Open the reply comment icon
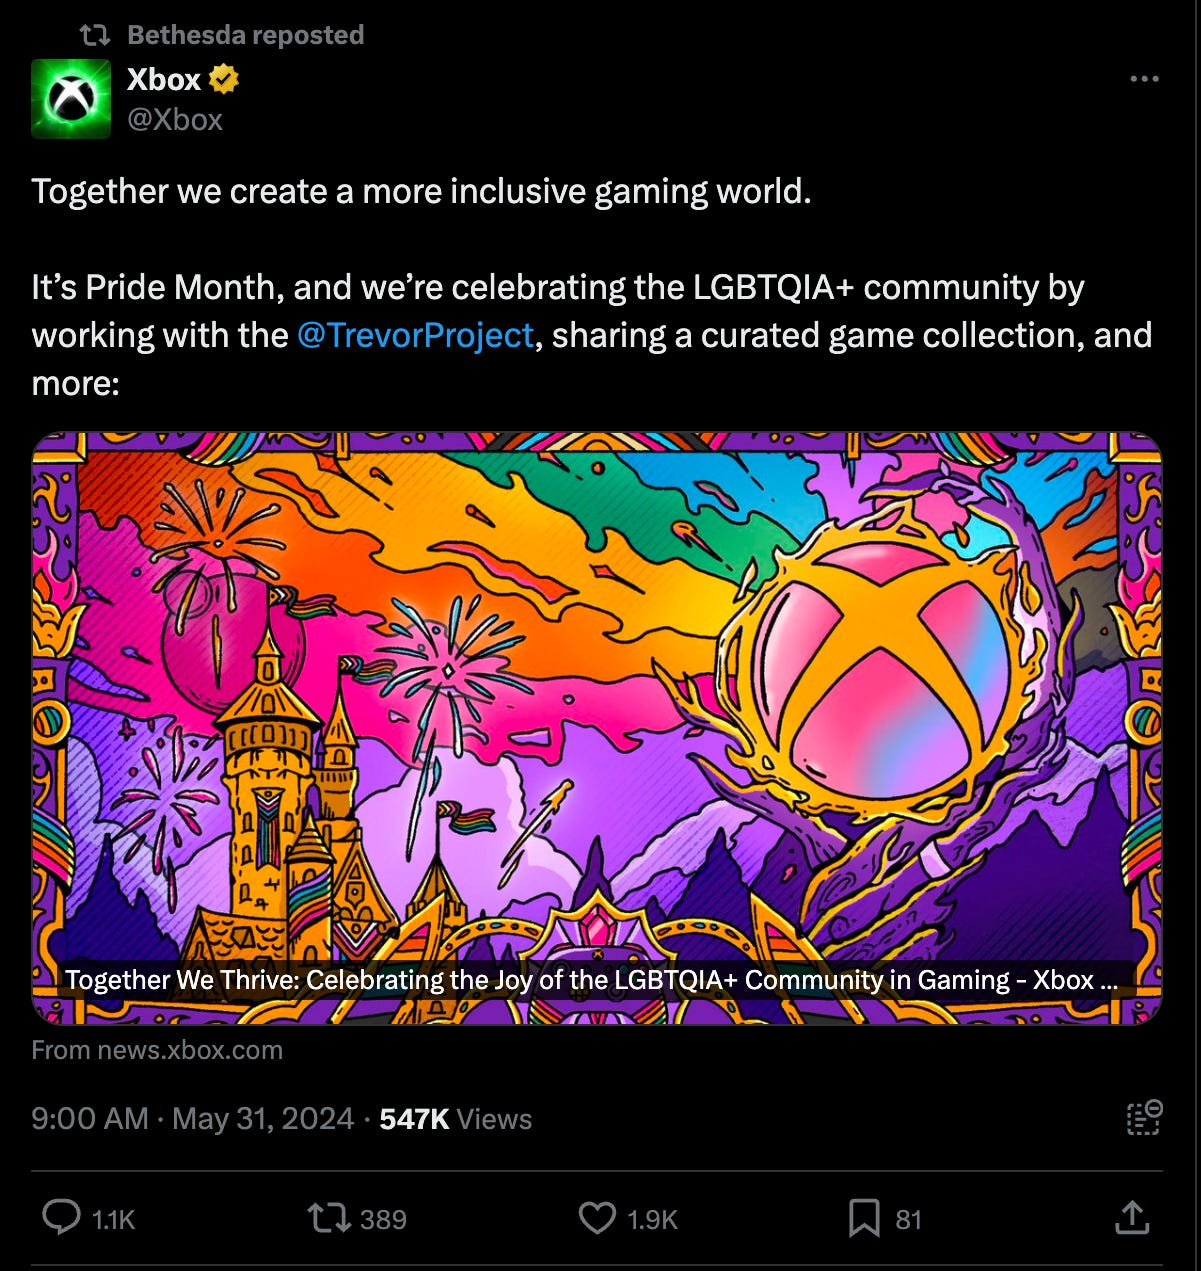Screen dimensions: 1201x1271 tap(62, 1218)
